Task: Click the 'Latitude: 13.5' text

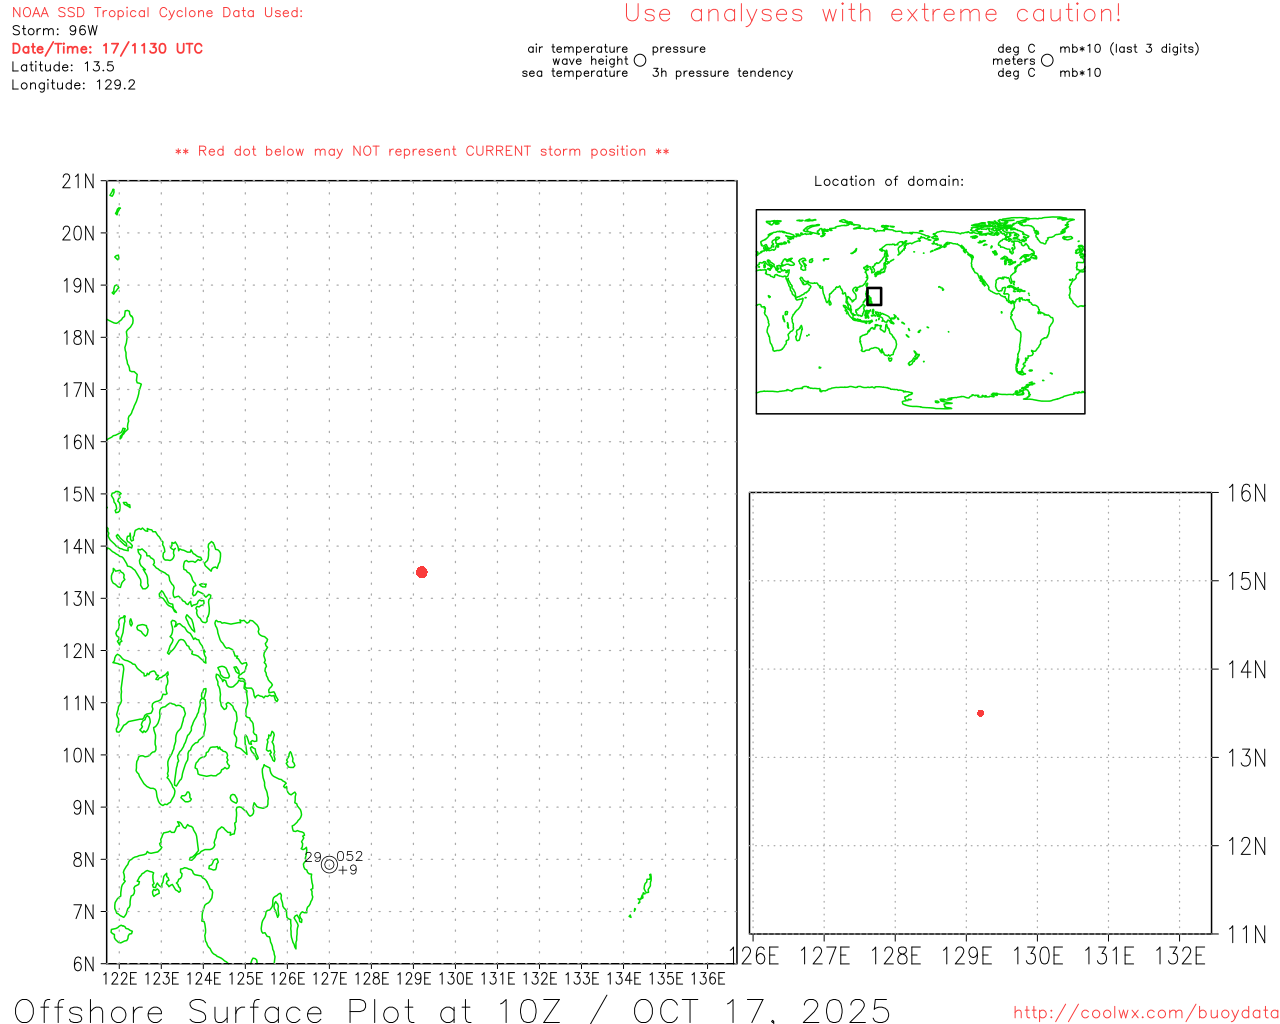Action: click(63, 67)
